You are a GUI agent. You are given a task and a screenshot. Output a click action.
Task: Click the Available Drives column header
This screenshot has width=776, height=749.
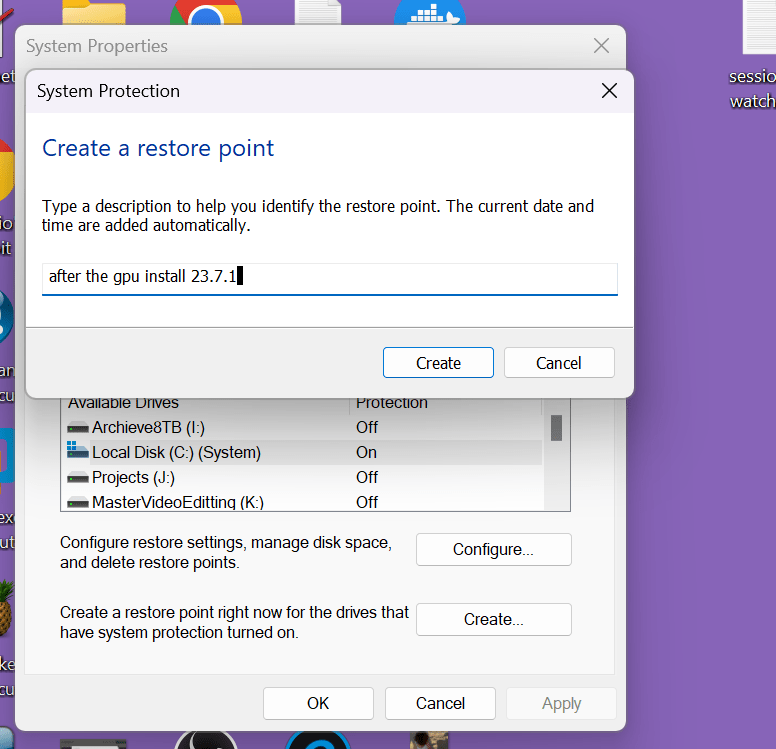click(x=205, y=404)
